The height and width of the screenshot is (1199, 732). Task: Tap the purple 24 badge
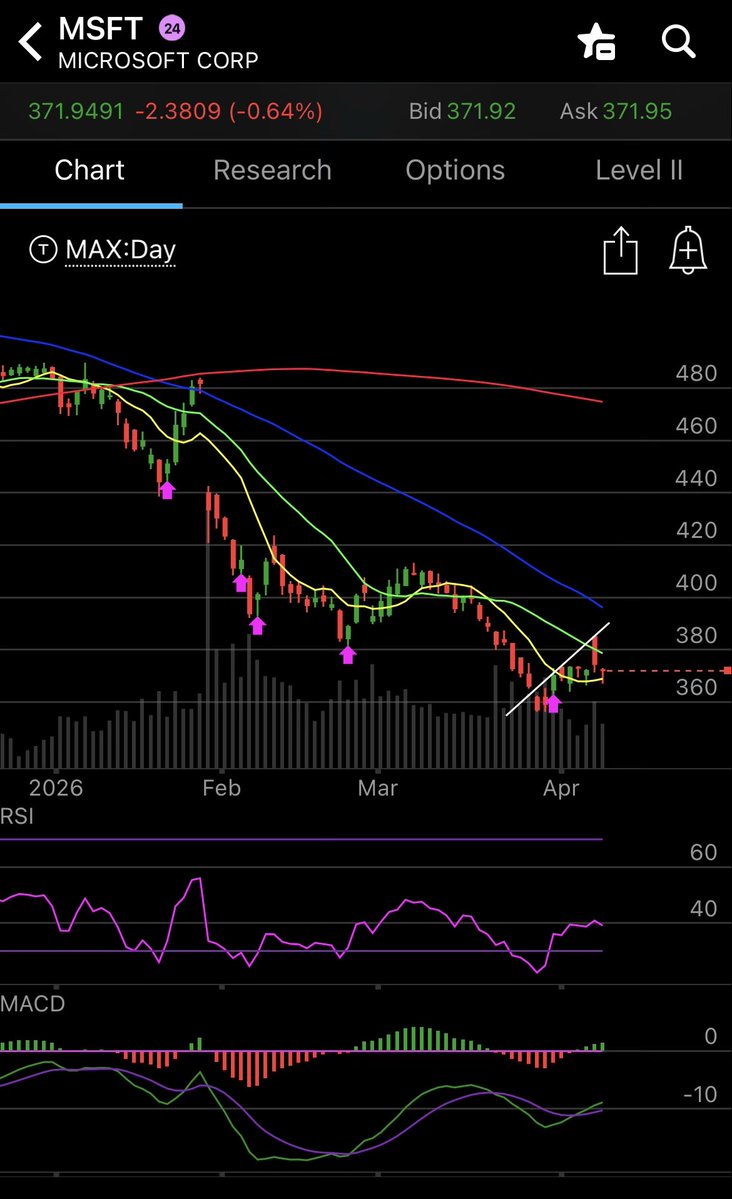172,29
